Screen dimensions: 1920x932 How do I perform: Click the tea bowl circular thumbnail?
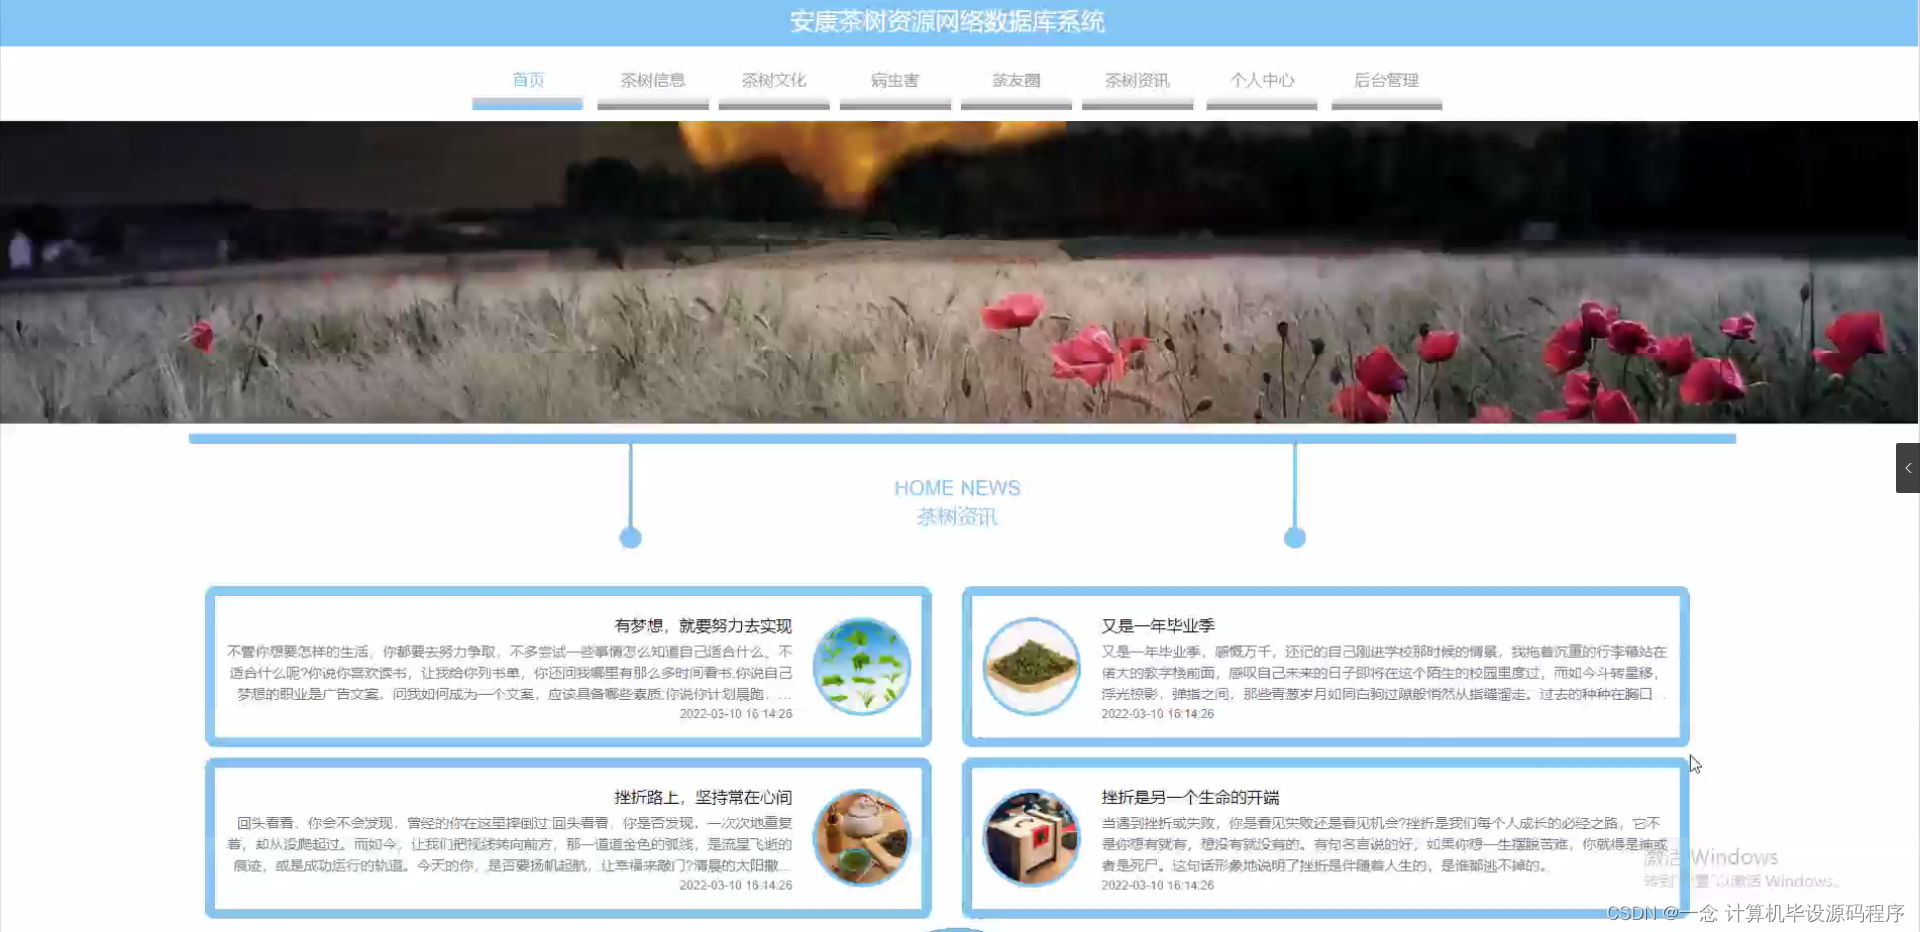[x=1031, y=666]
